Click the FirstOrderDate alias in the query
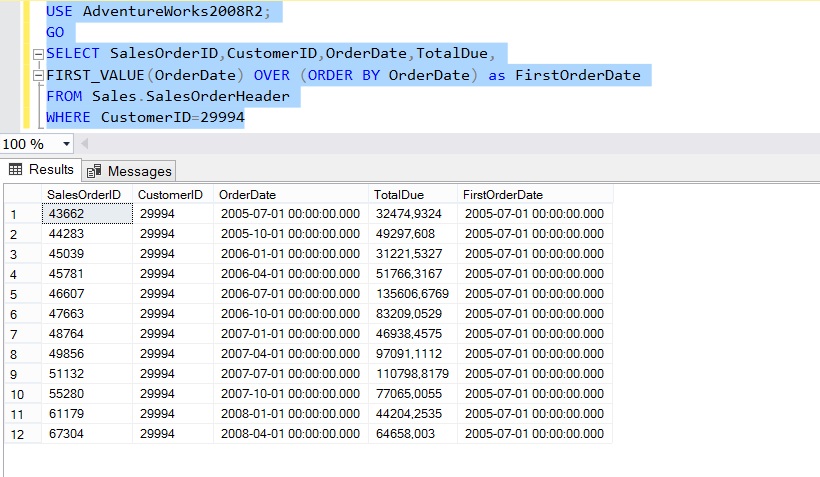Viewport: 820px width, 477px height. (x=578, y=75)
